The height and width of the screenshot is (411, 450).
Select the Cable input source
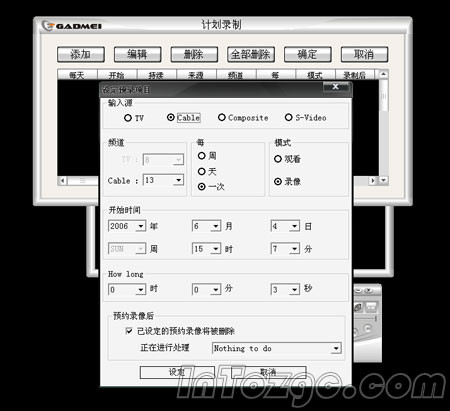[x=171, y=118]
